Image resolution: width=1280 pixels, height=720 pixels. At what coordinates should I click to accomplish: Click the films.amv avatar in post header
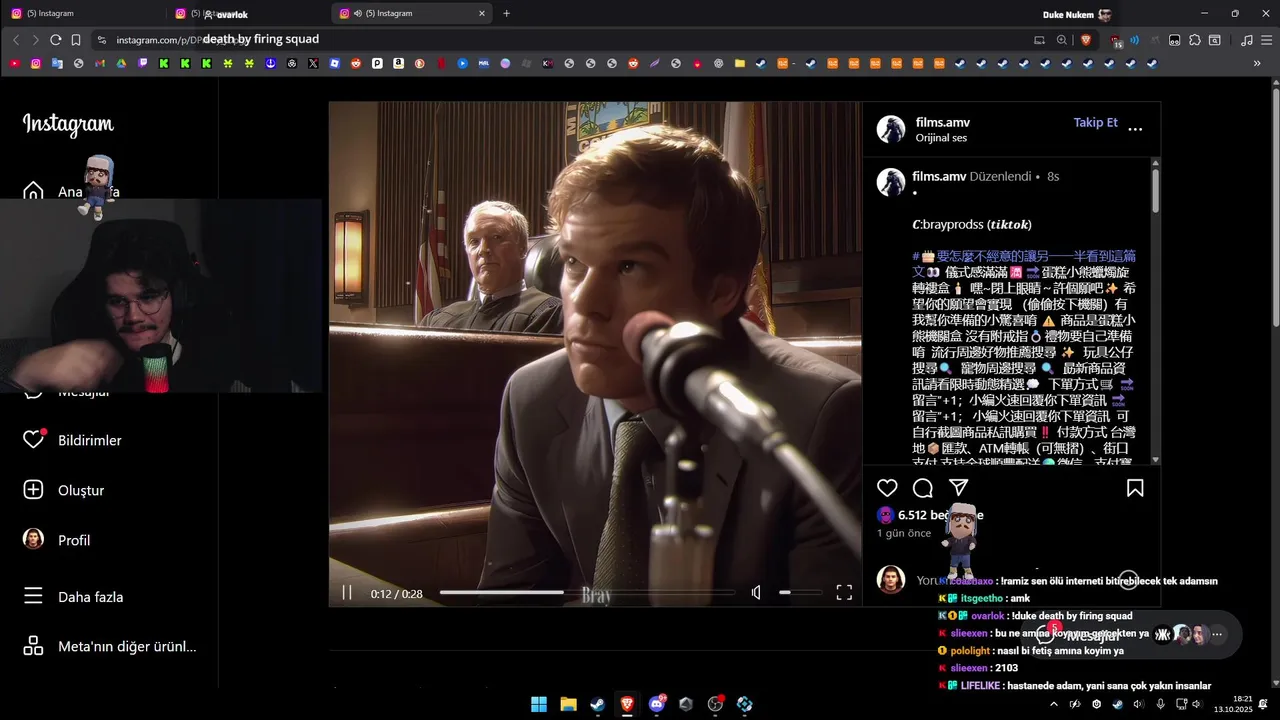tap(891, 129)
